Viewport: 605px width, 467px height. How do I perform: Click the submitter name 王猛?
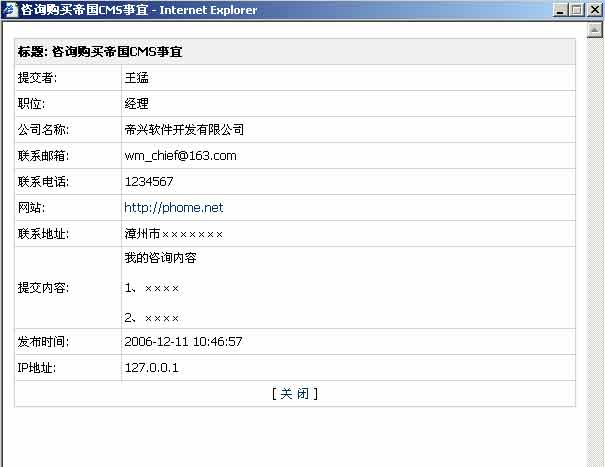point(136,78)
